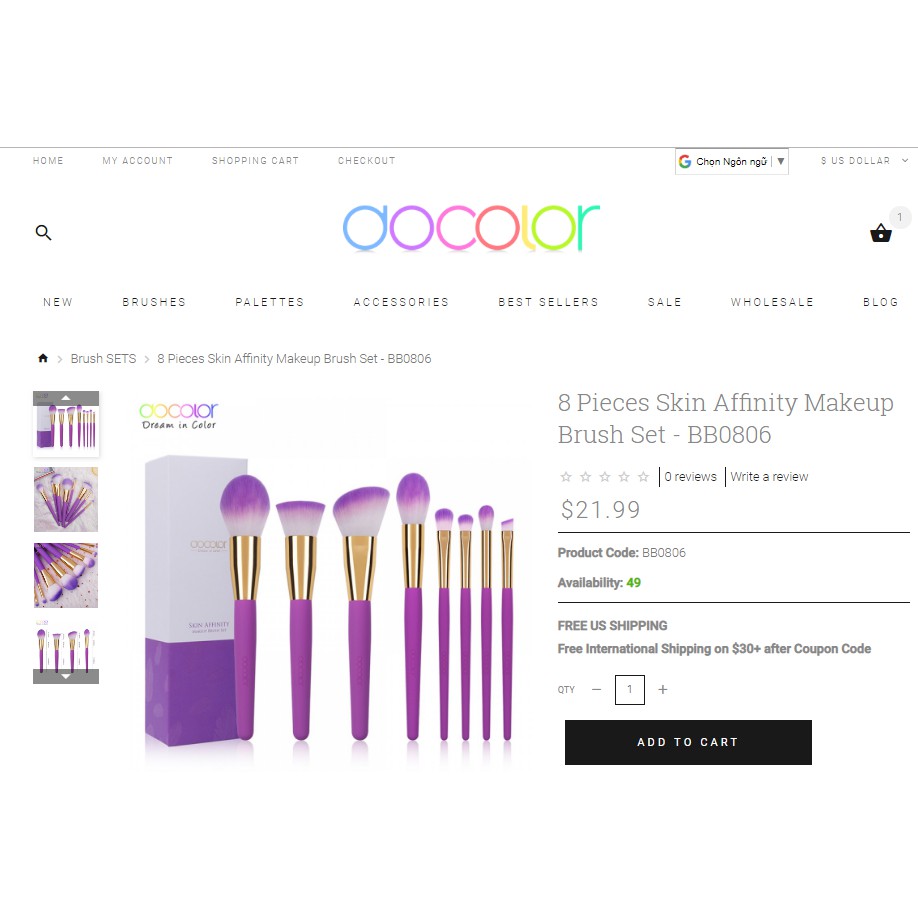This screenshot has width=918, height=918.
Task: Open the Best Sellers menu item
Action: [549, 302]
